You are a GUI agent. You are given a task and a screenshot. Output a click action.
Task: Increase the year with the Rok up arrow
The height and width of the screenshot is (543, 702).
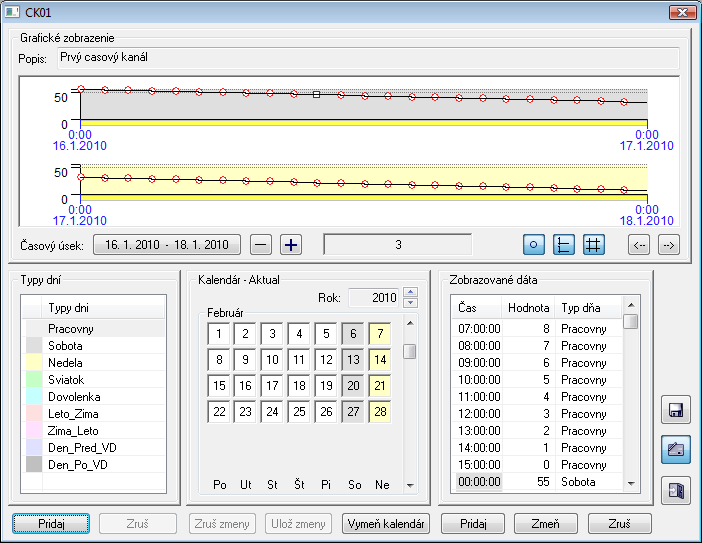point(410,292)
